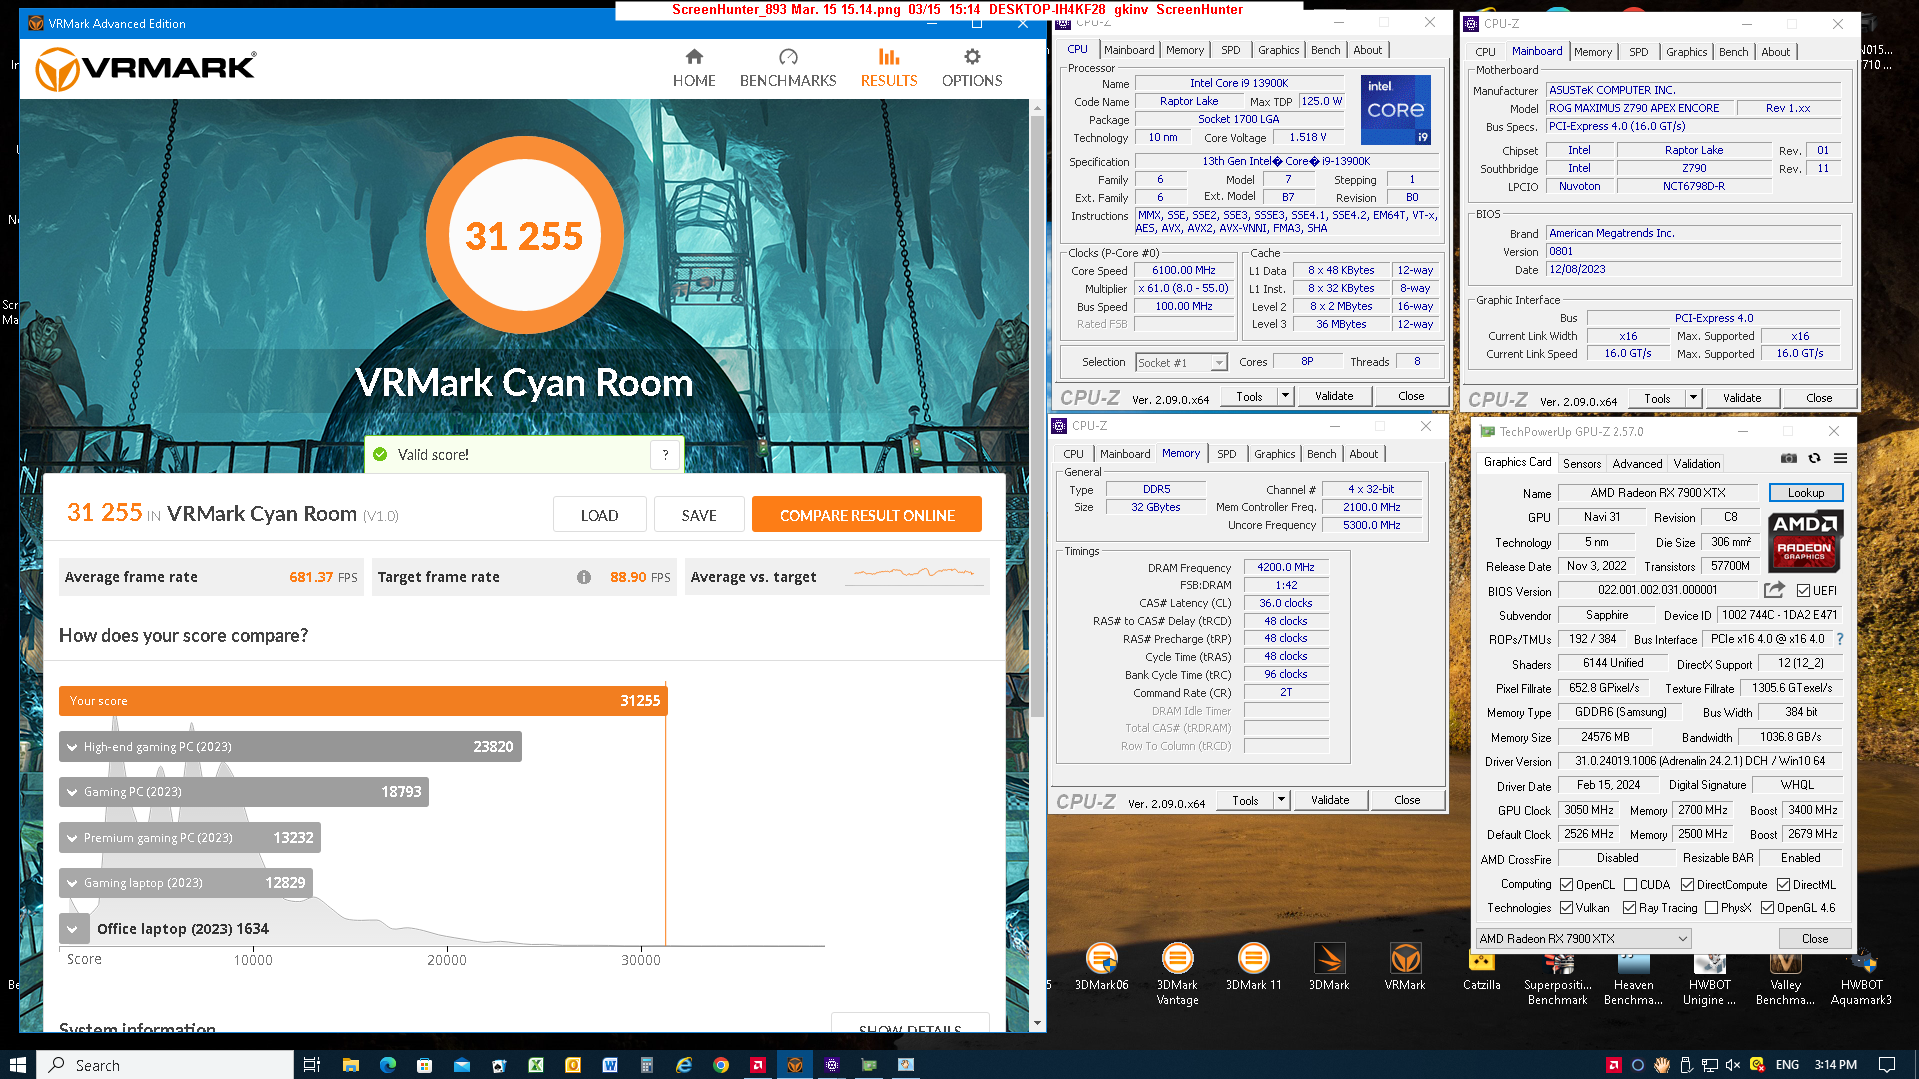Click the Bus Interface question mark in GPU-Z
The width and height of the screenshot is (1919, 1079).
pos(1839,639)
